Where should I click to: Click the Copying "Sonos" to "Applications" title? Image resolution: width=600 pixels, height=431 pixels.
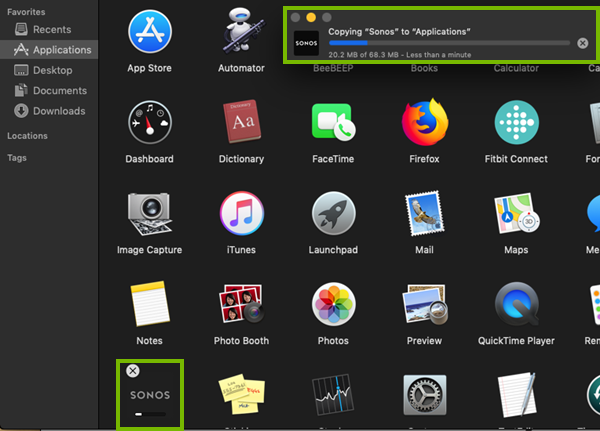coord(399,32)
